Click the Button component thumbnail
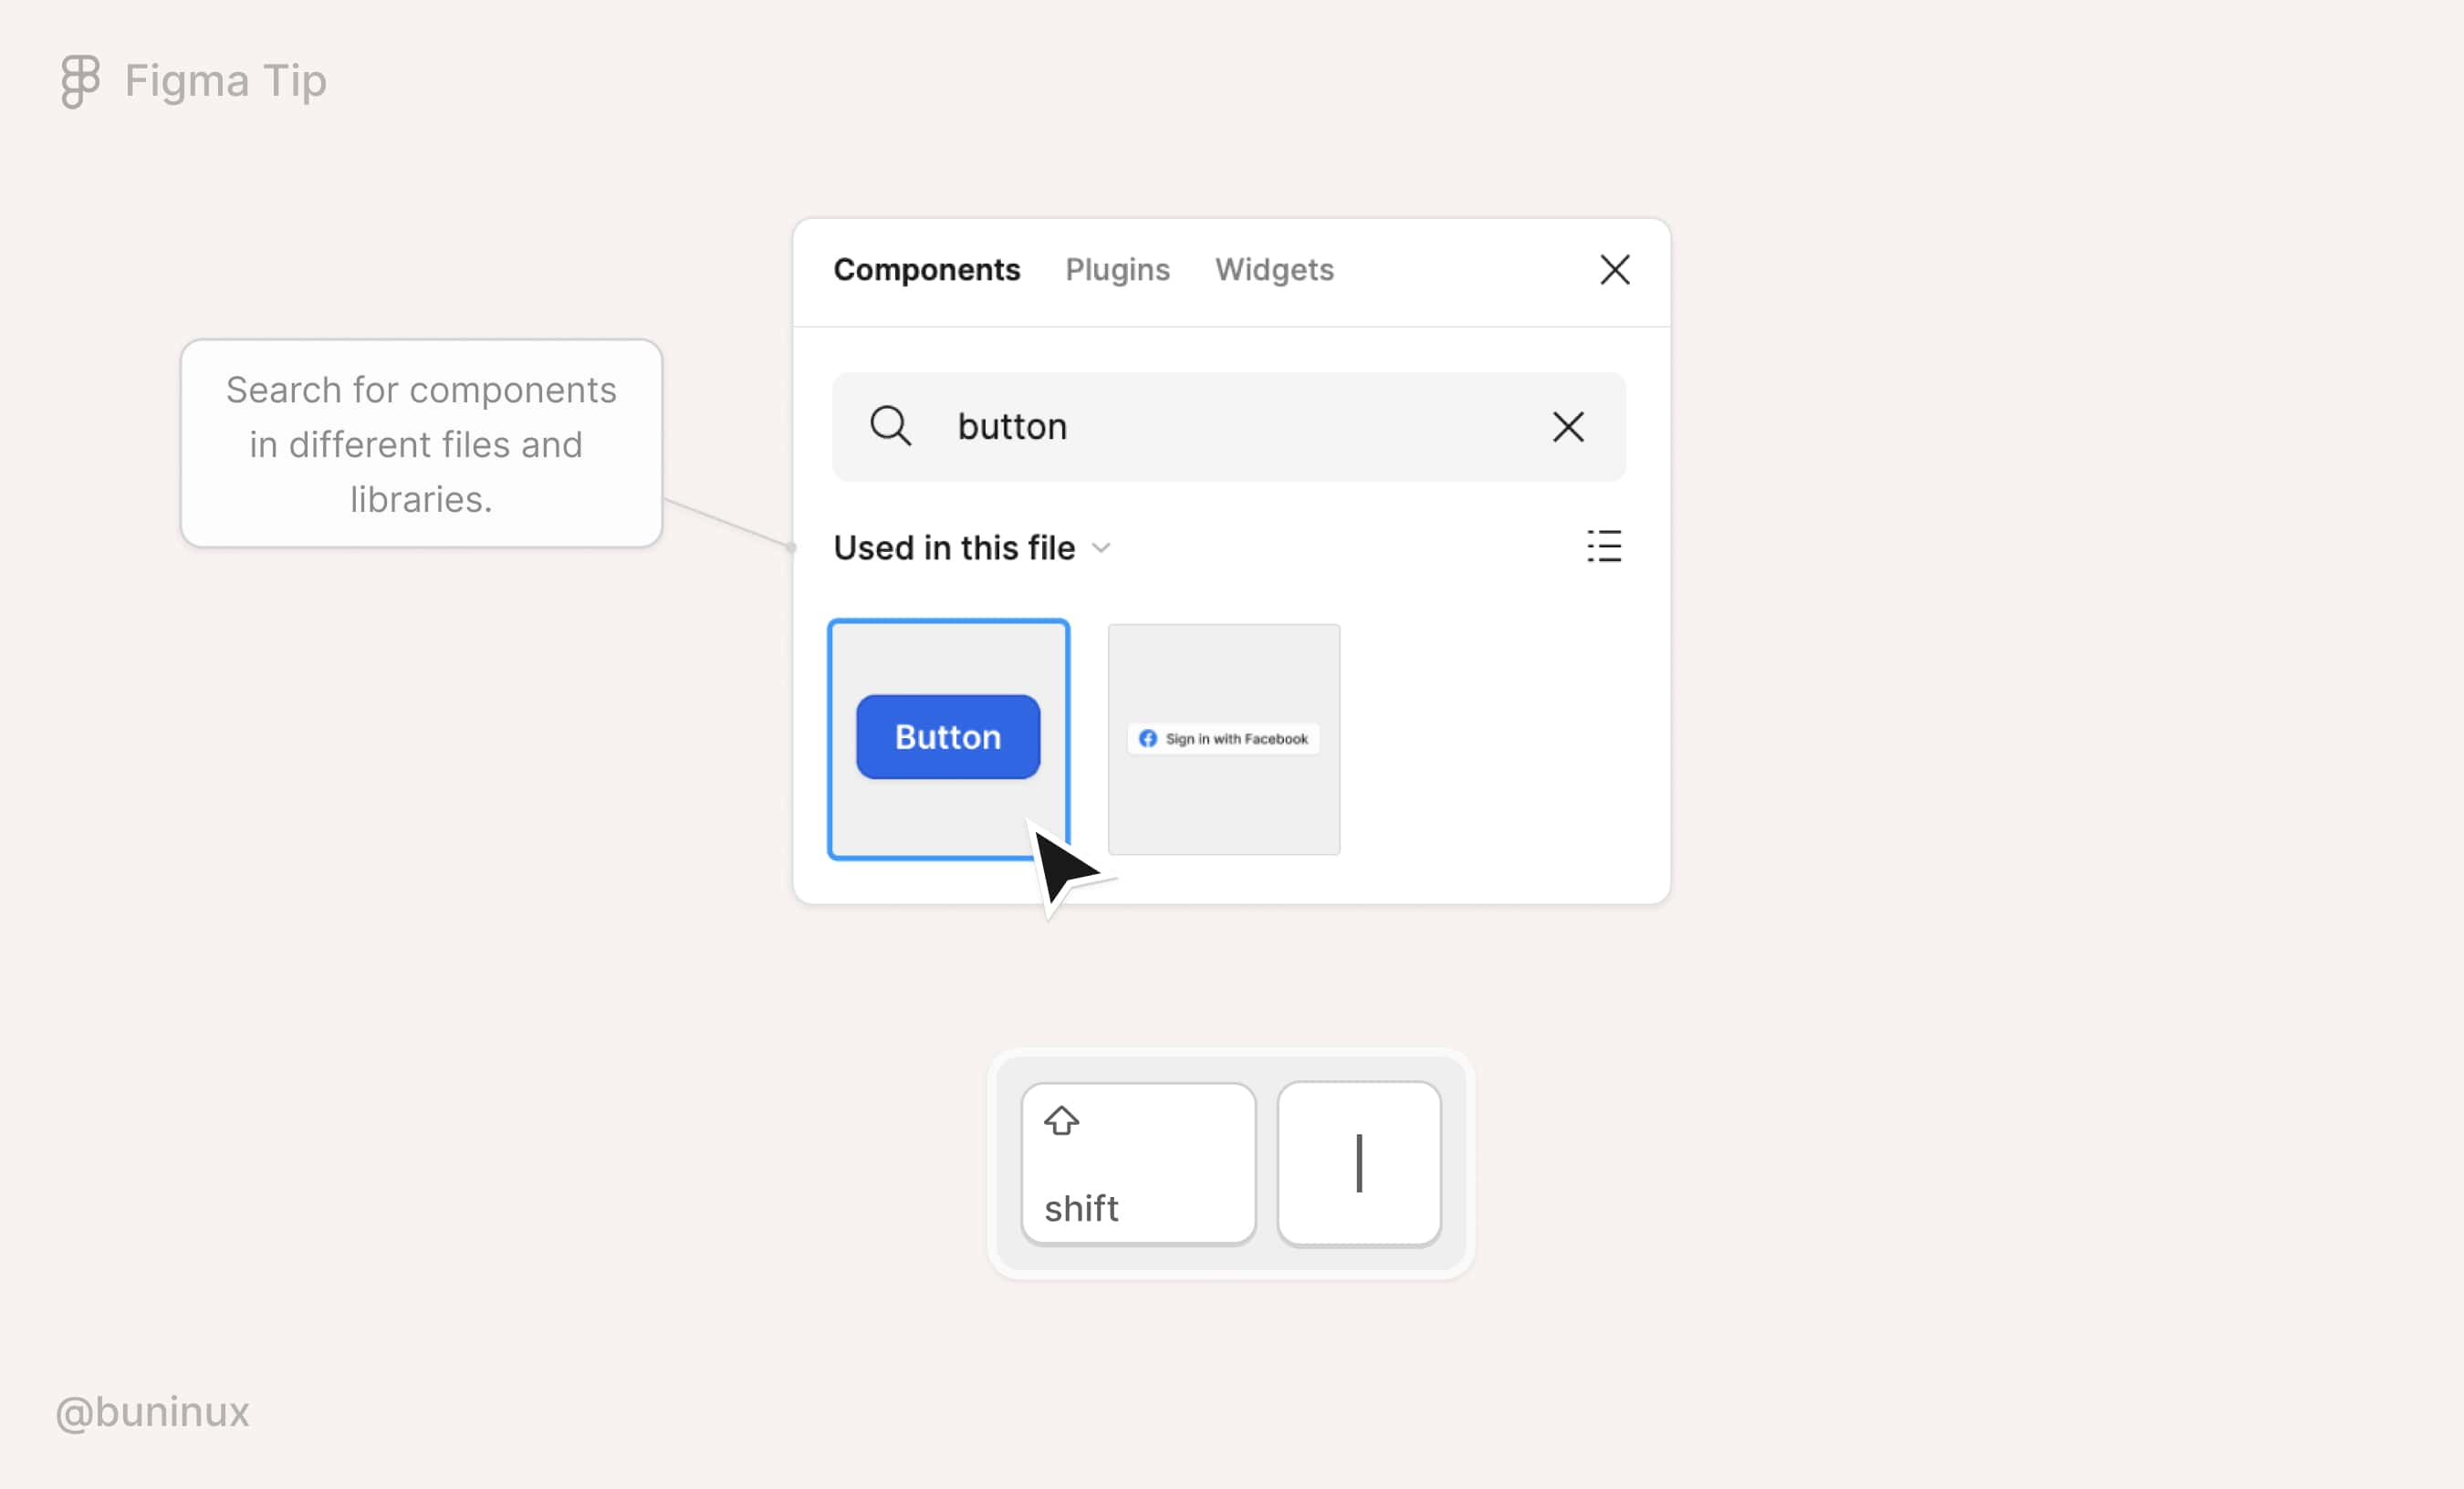This screenshot has width=2464, height=1489. pyautogui.click(x=949, y=737)
